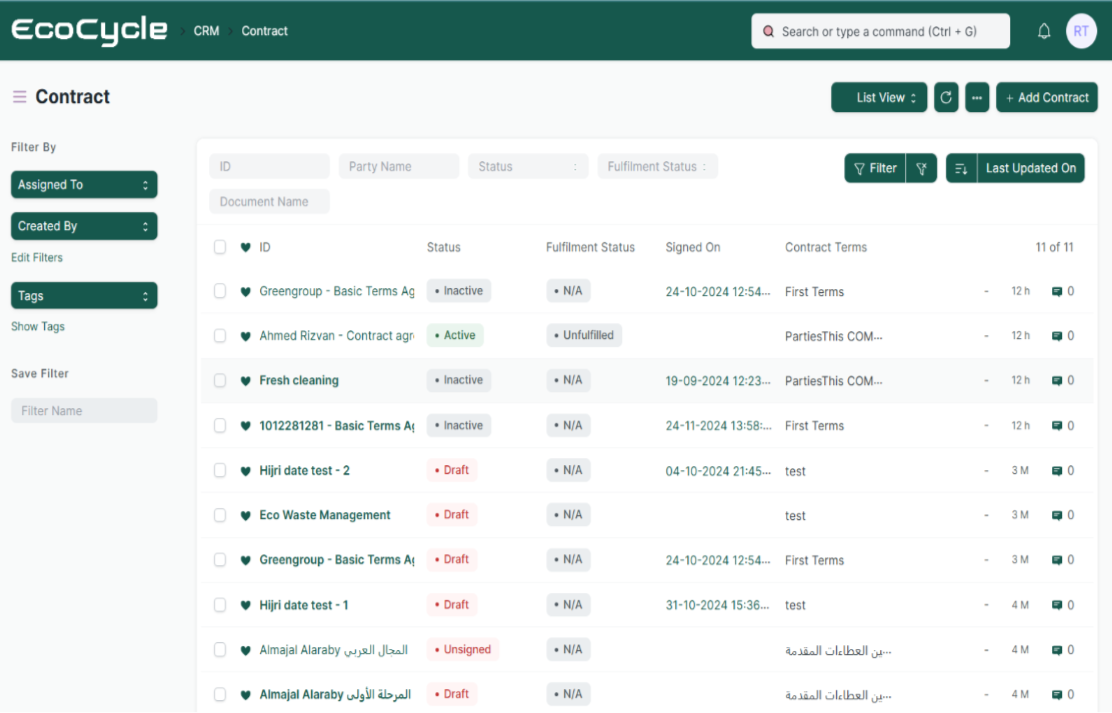Toggle the sidebar hamburger icon
The image size is (1112, 713).
tap(19, 97)
